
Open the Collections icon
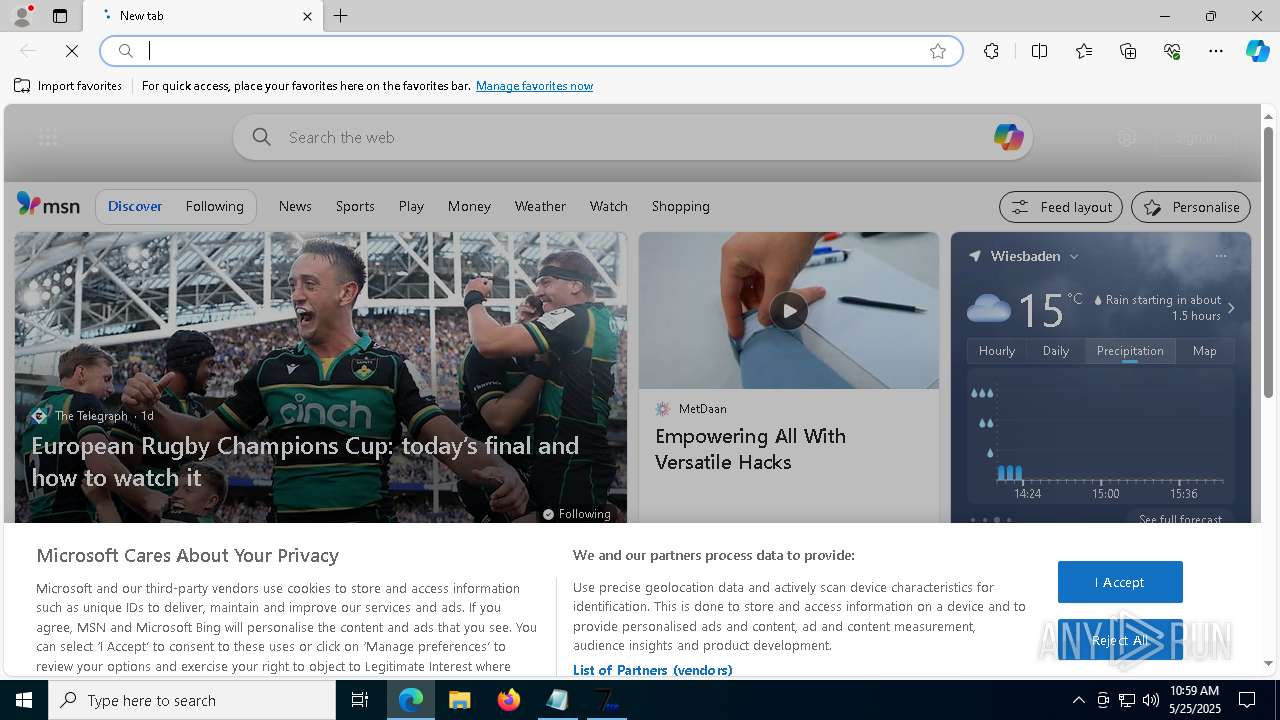click(x=1128, y=51)
